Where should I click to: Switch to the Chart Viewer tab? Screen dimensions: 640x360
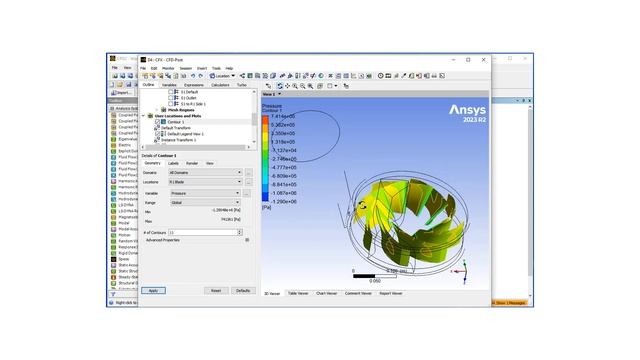327,293
